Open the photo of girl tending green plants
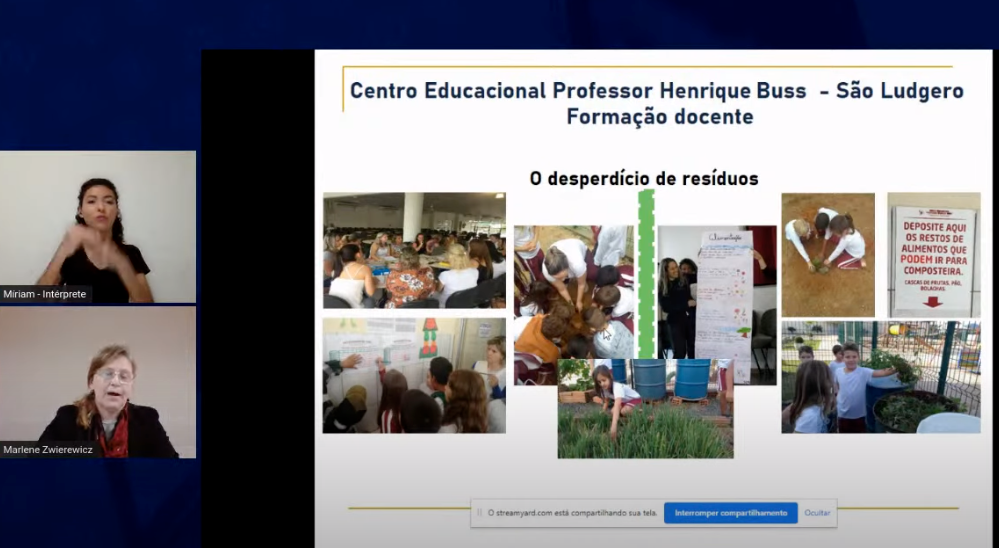The height and width of the screenshot is (548, 999). pos(645,408)
